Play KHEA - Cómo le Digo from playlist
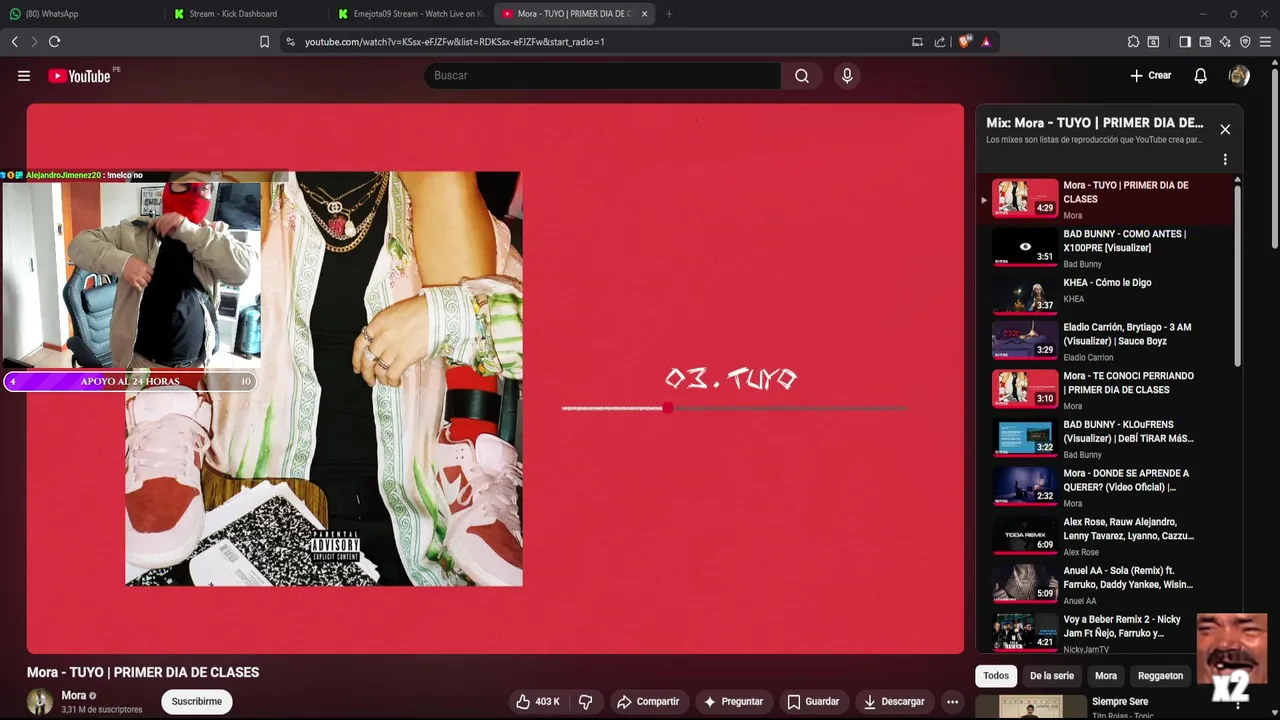Viewport: 1280px width, 720px height. (x=1107, y=295)
